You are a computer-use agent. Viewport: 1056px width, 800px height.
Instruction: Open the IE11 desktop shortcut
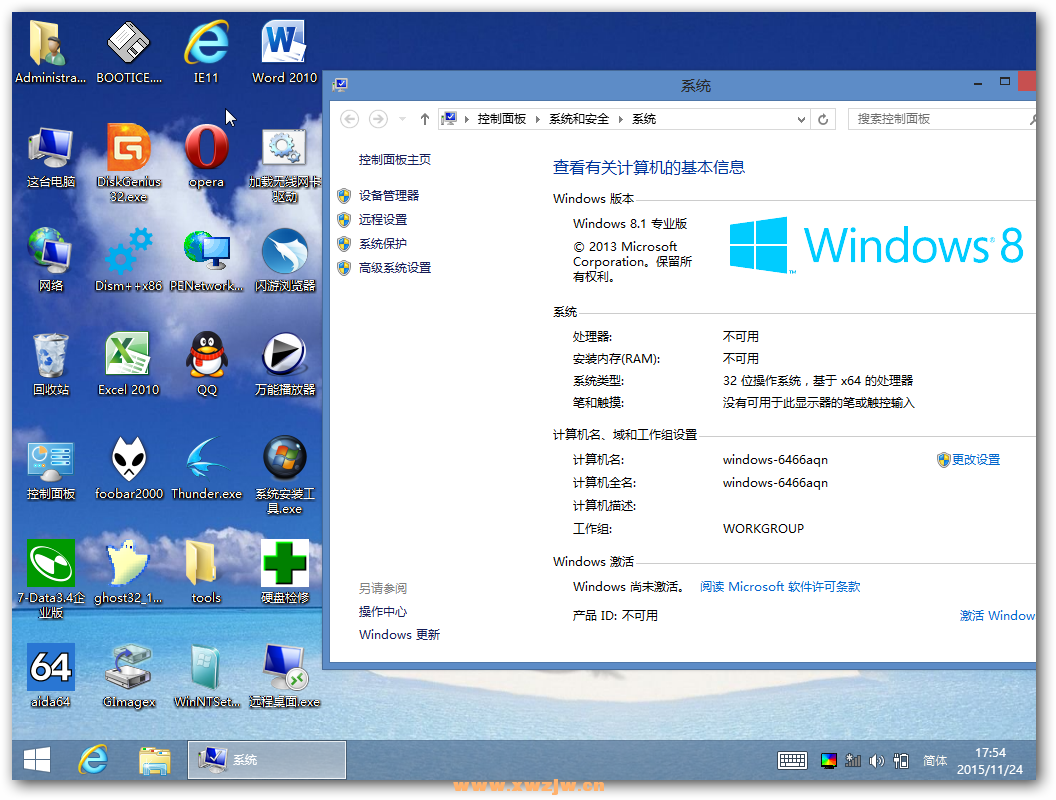click(x=206, y=52)
